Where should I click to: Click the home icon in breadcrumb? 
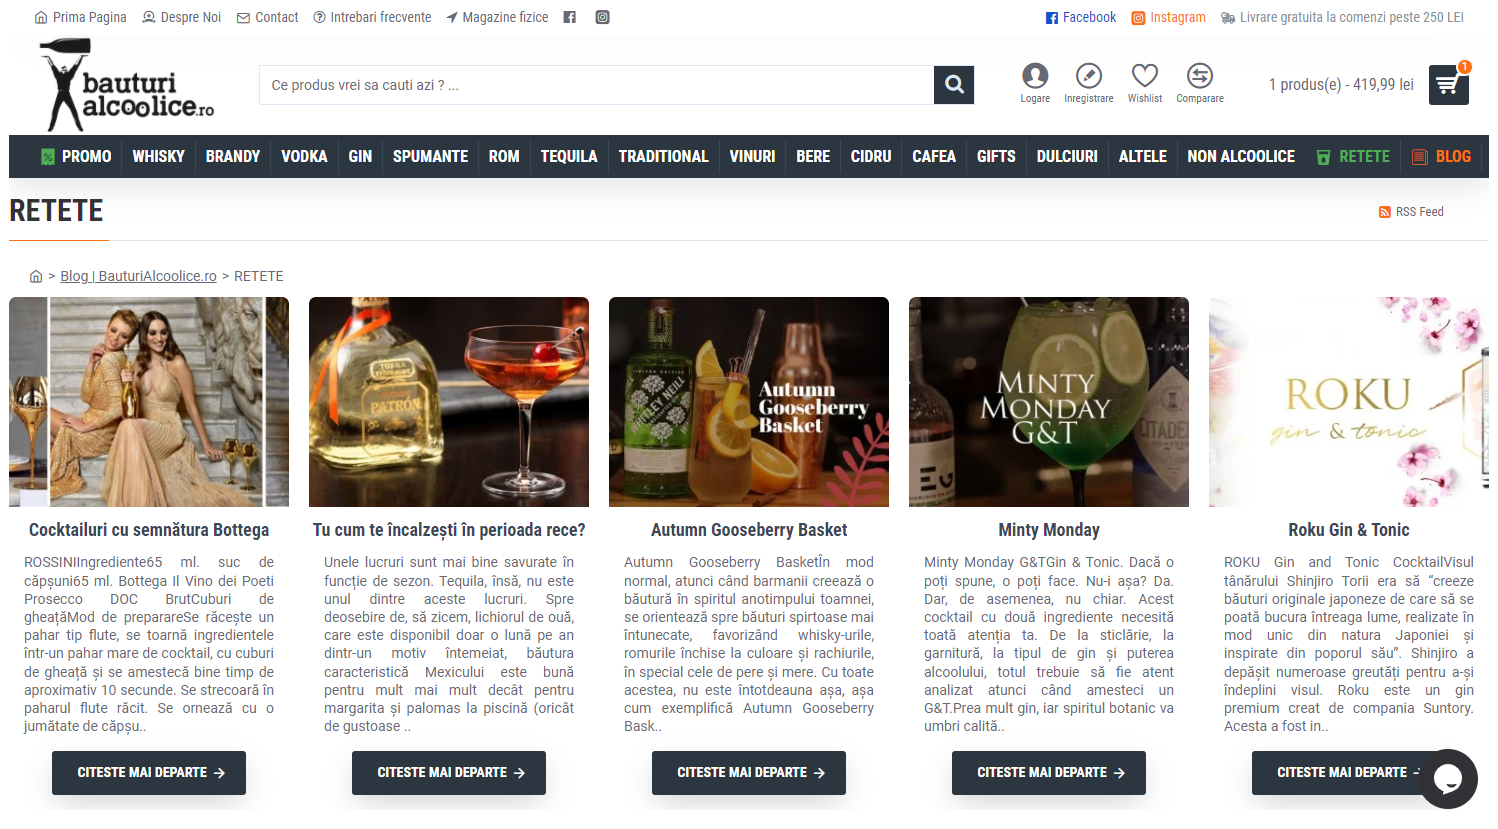[x=36, y=276]
